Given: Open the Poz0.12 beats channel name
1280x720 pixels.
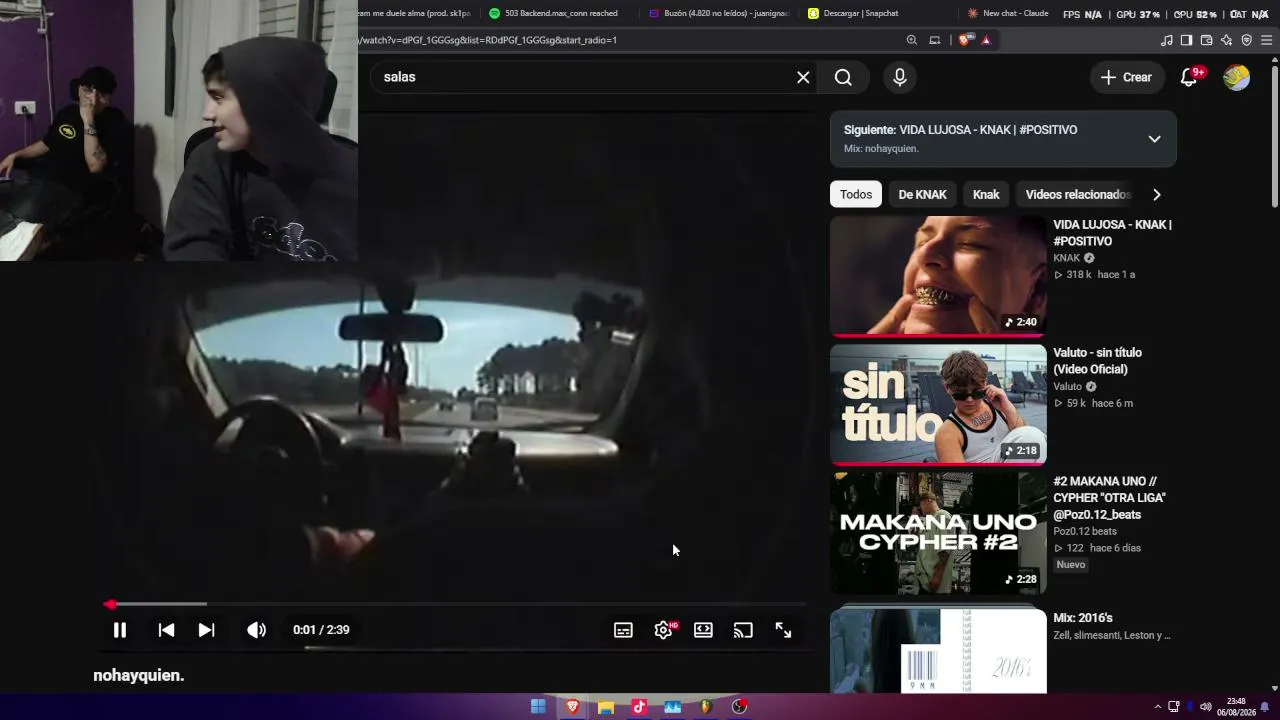Looking at the screenshot, I should pos(1085,531).
